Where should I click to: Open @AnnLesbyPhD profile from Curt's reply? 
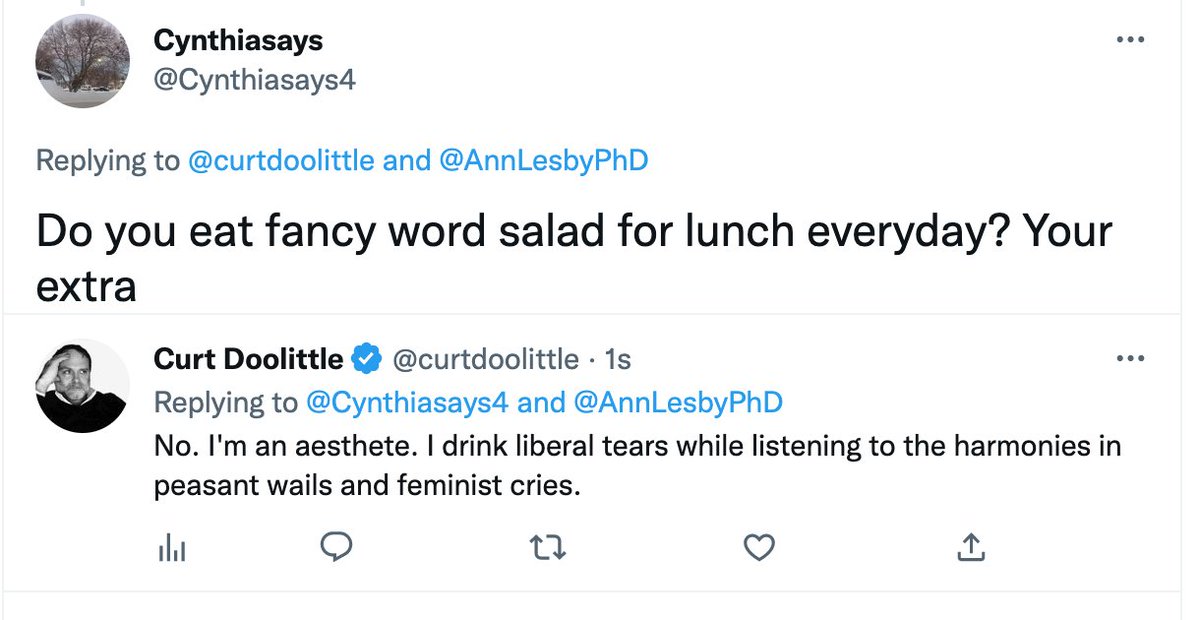pyautogui.click(x=684, y=402)
